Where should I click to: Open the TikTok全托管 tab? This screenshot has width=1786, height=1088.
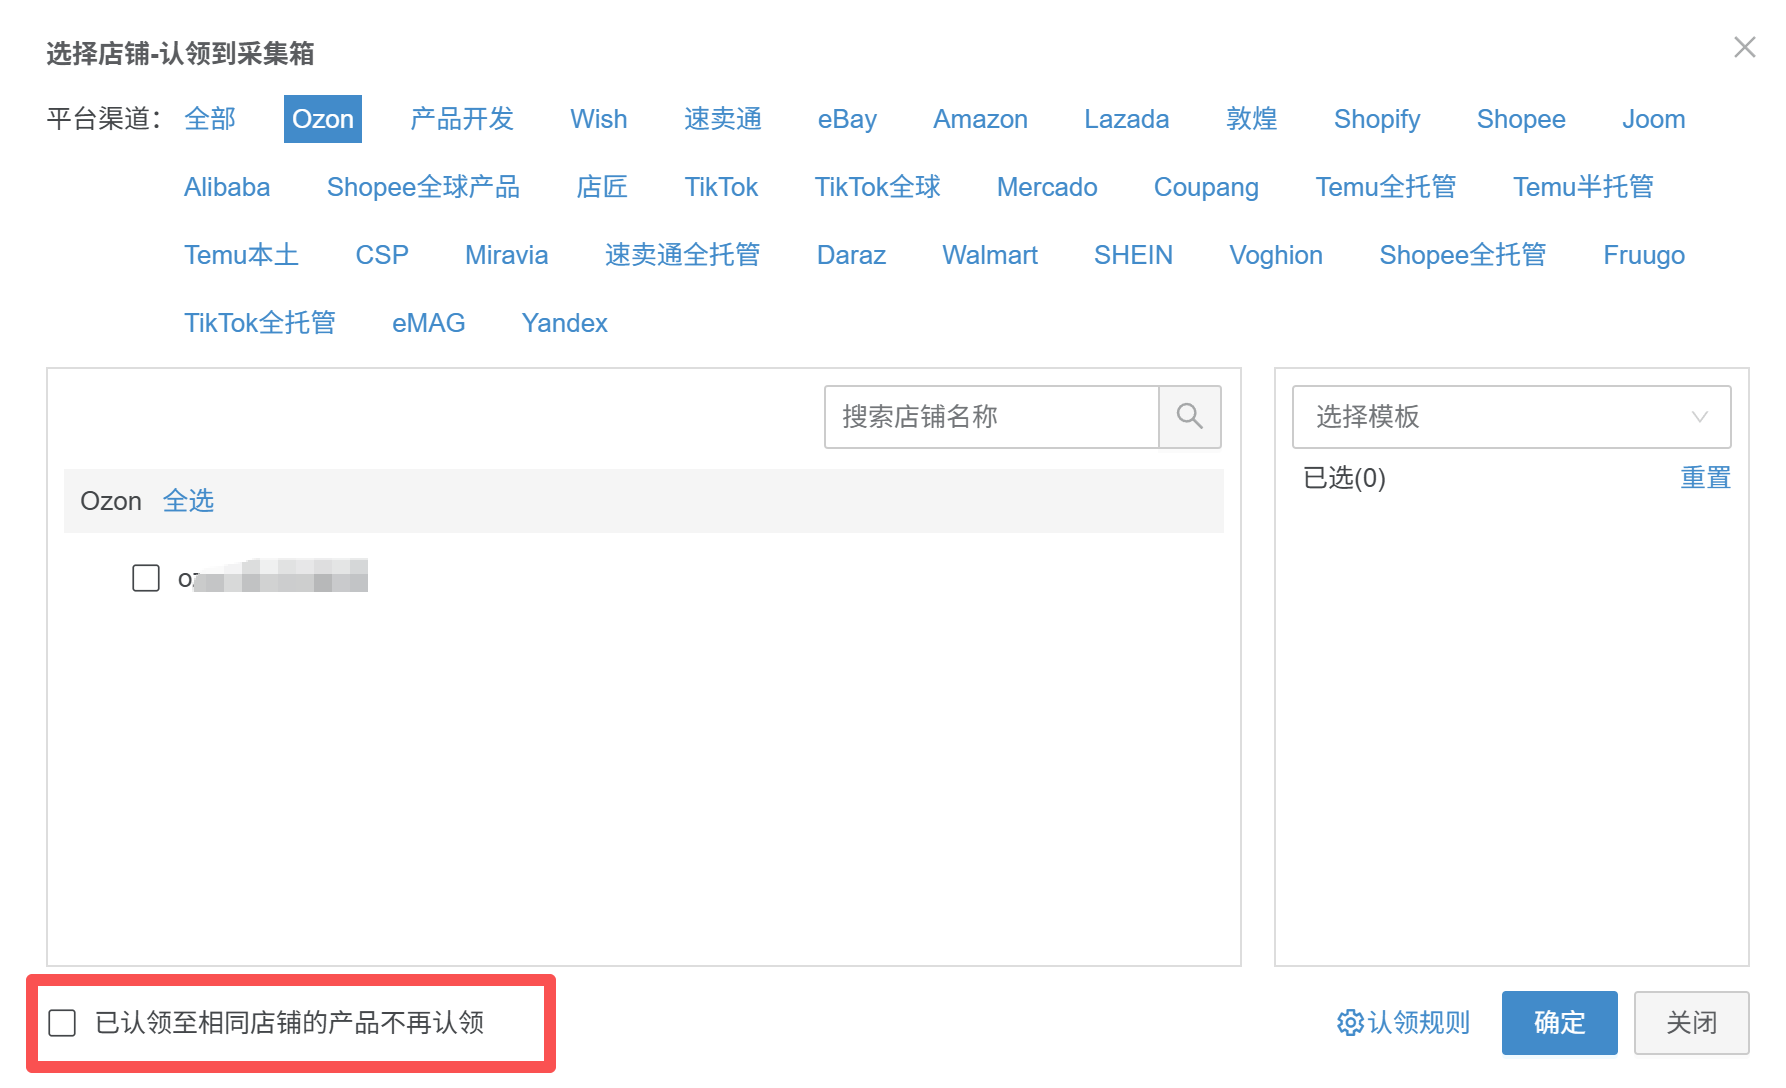pos(260,323)
